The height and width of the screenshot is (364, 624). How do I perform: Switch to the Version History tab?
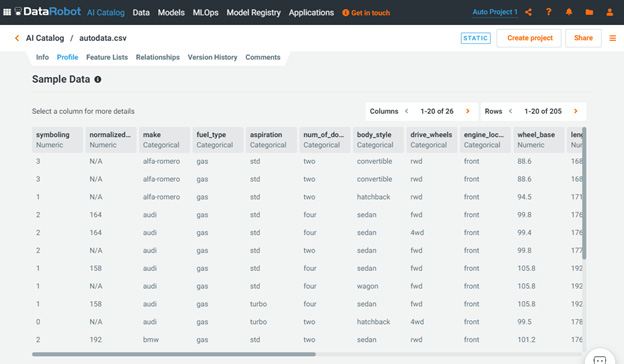pyautogui.click(x=213, y=57)
